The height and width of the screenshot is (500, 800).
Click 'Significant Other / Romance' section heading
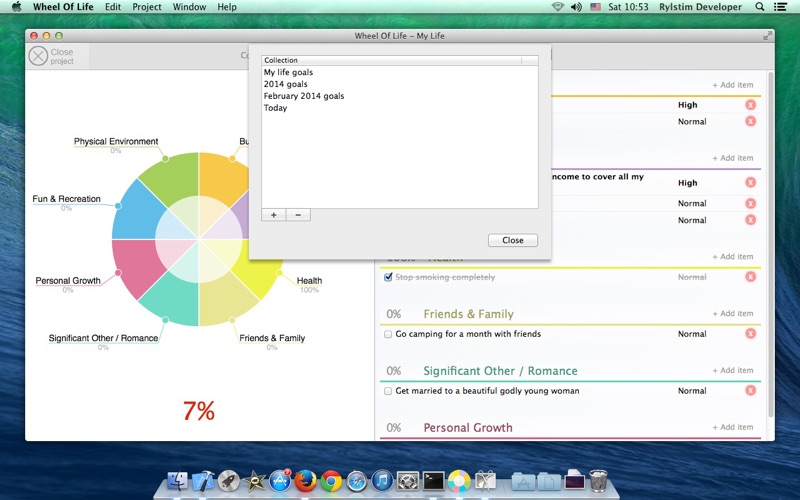coord(500,371)
